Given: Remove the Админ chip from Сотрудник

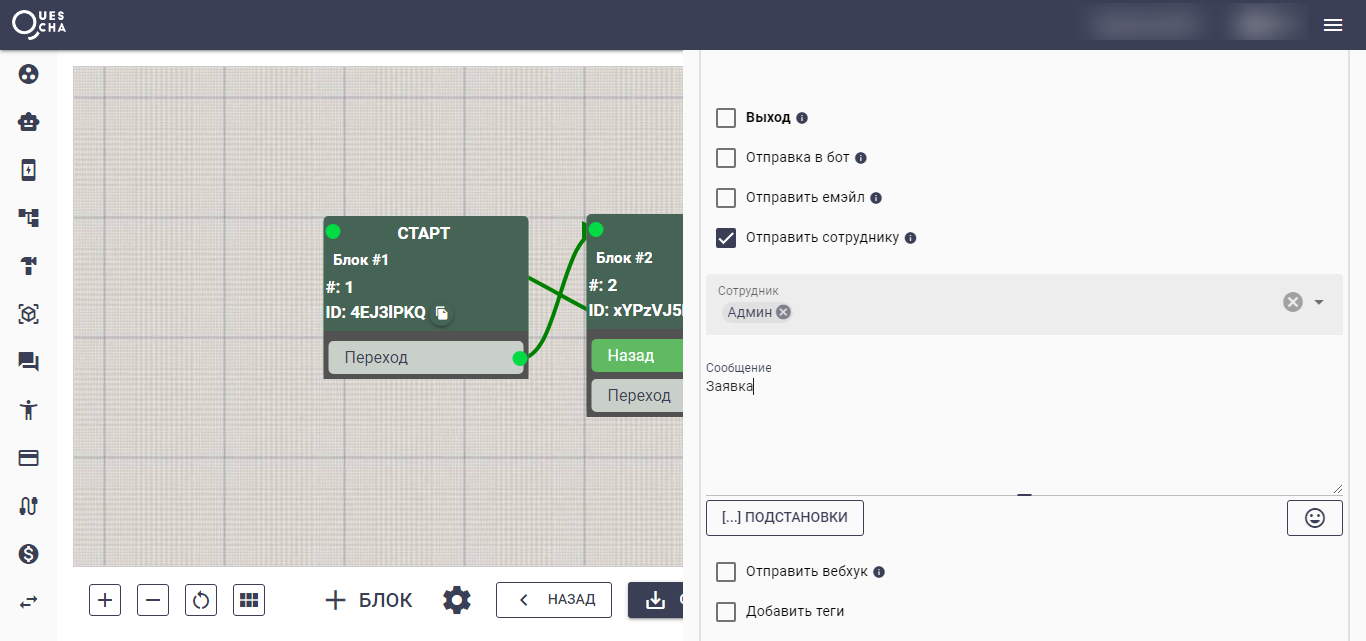Looking at the screenshot, I should coord(784,312).
